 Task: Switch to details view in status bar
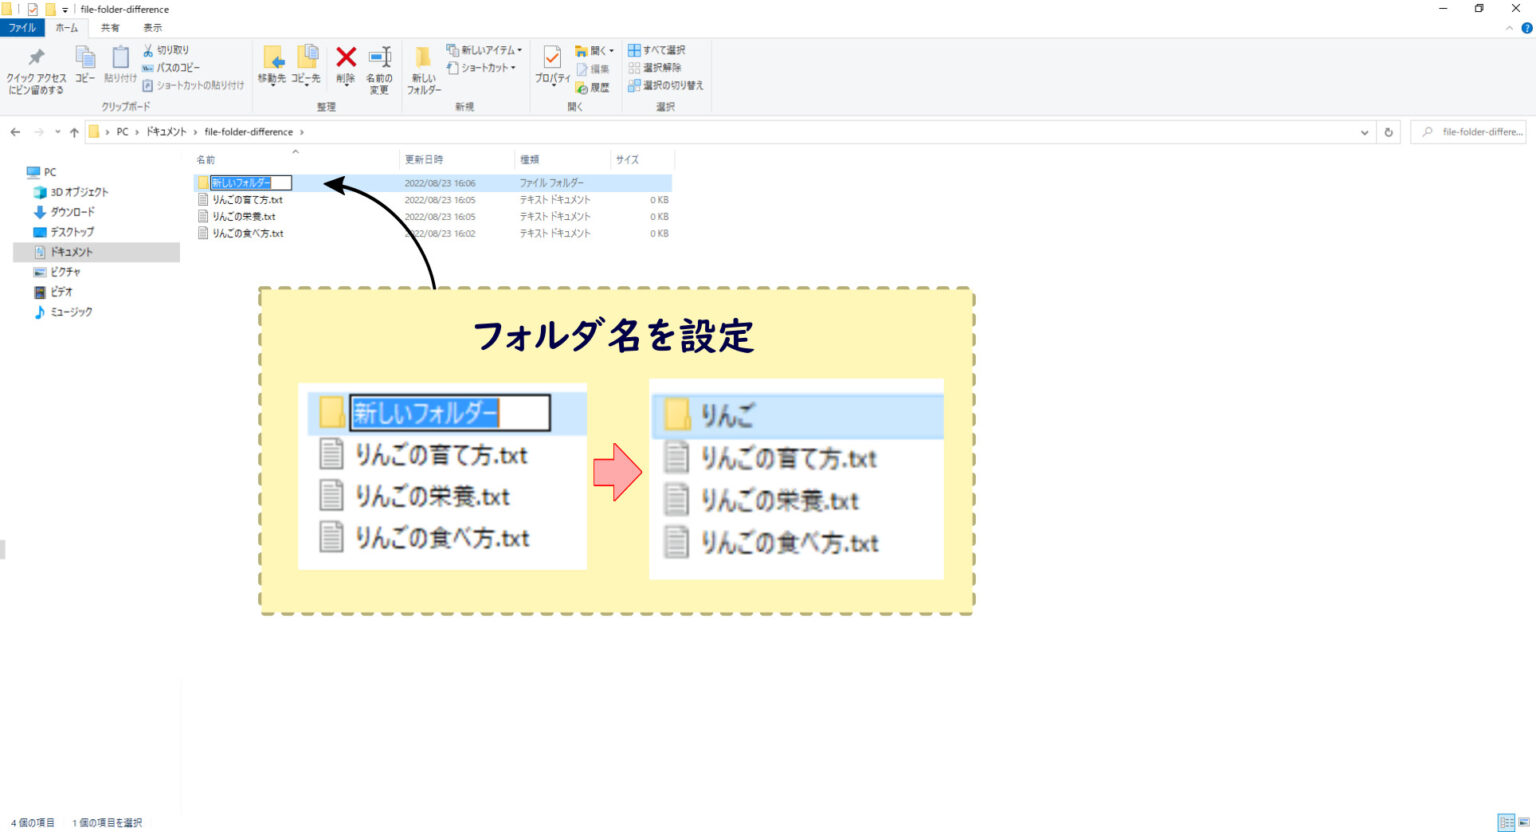pos(1506,822)
